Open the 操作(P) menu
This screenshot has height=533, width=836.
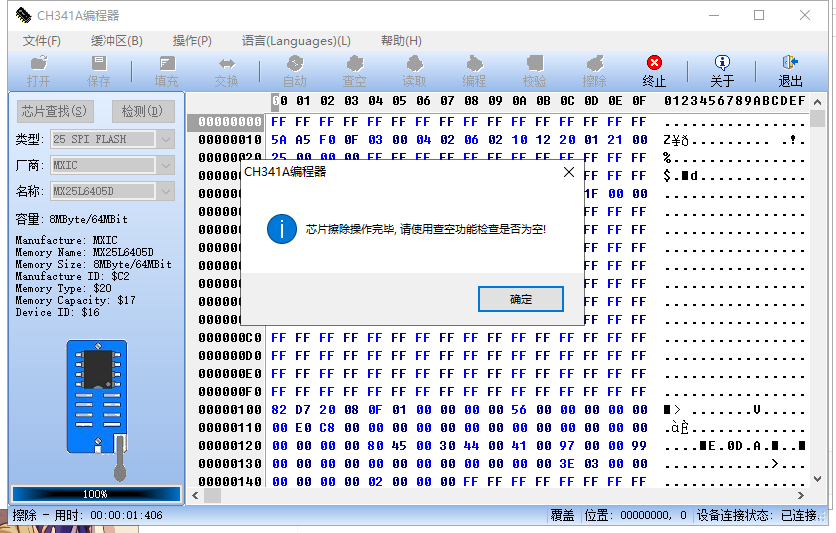(192, 41)
